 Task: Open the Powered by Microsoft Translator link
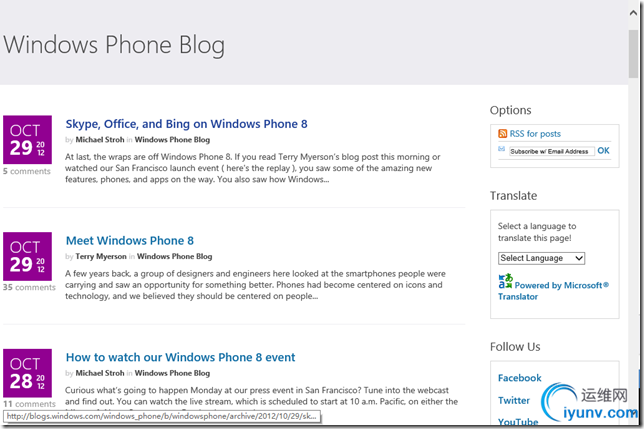[x=554, y=291]
